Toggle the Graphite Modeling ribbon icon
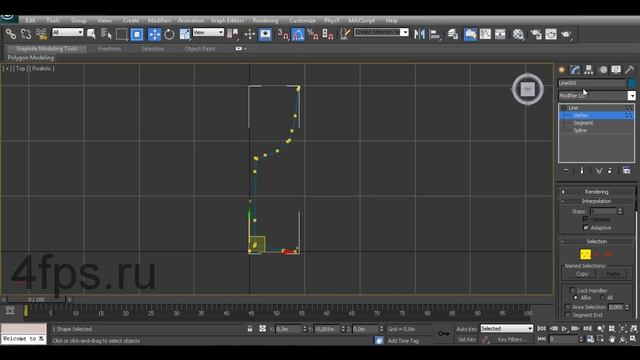 (x=470, y=34)
